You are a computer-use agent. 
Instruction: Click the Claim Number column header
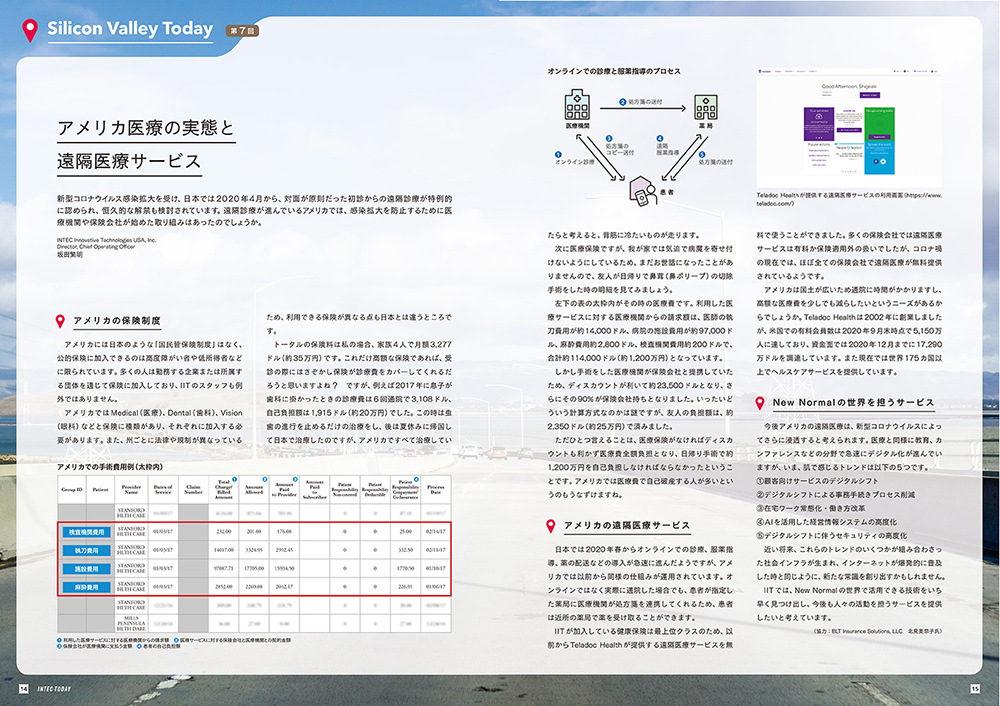click(193, 490)
